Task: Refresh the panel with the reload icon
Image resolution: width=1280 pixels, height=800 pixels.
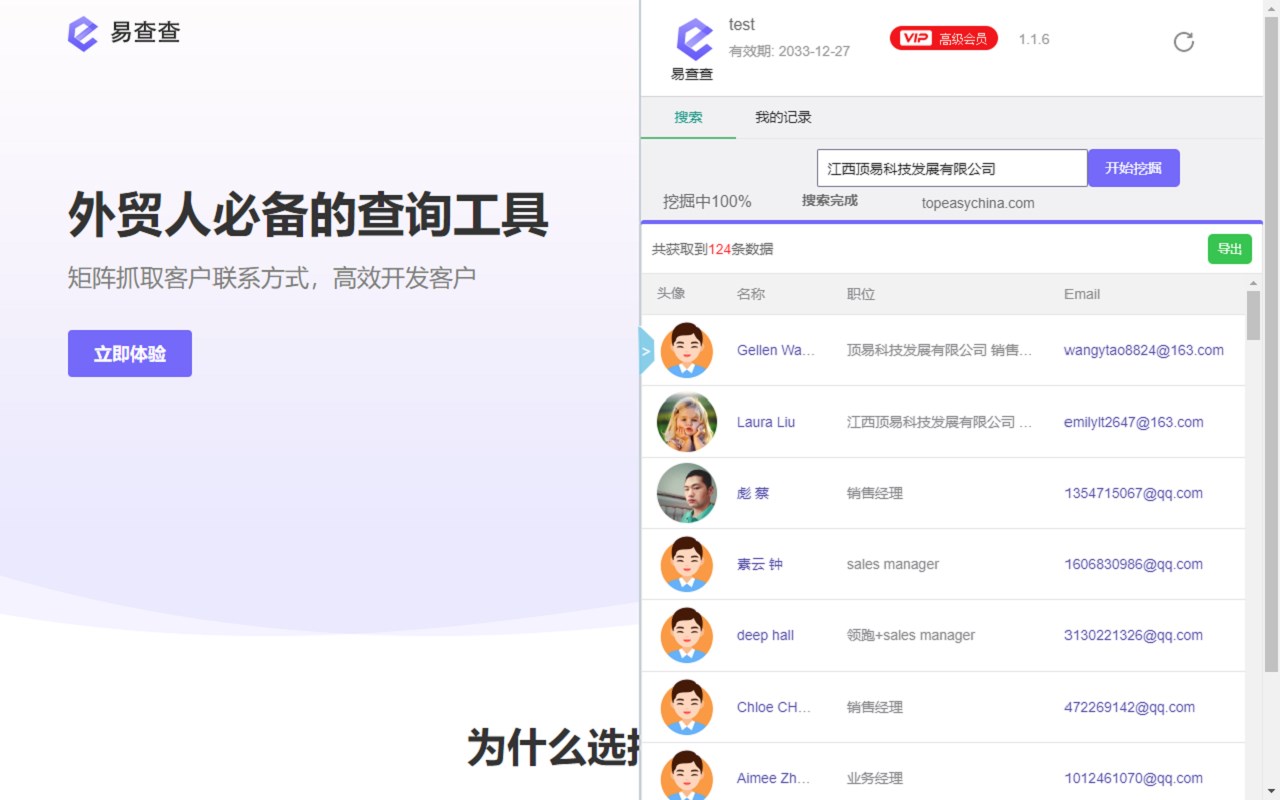Action: [1184, 41]
